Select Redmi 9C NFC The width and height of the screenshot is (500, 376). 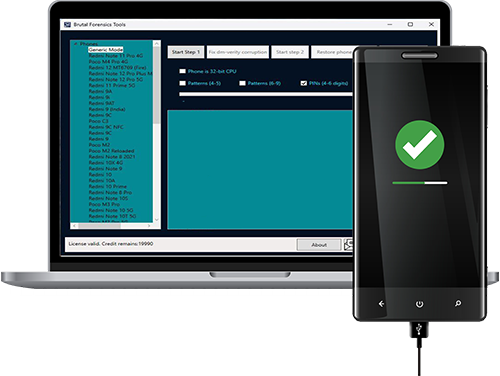pyautogui.click(x=106, y=127)
